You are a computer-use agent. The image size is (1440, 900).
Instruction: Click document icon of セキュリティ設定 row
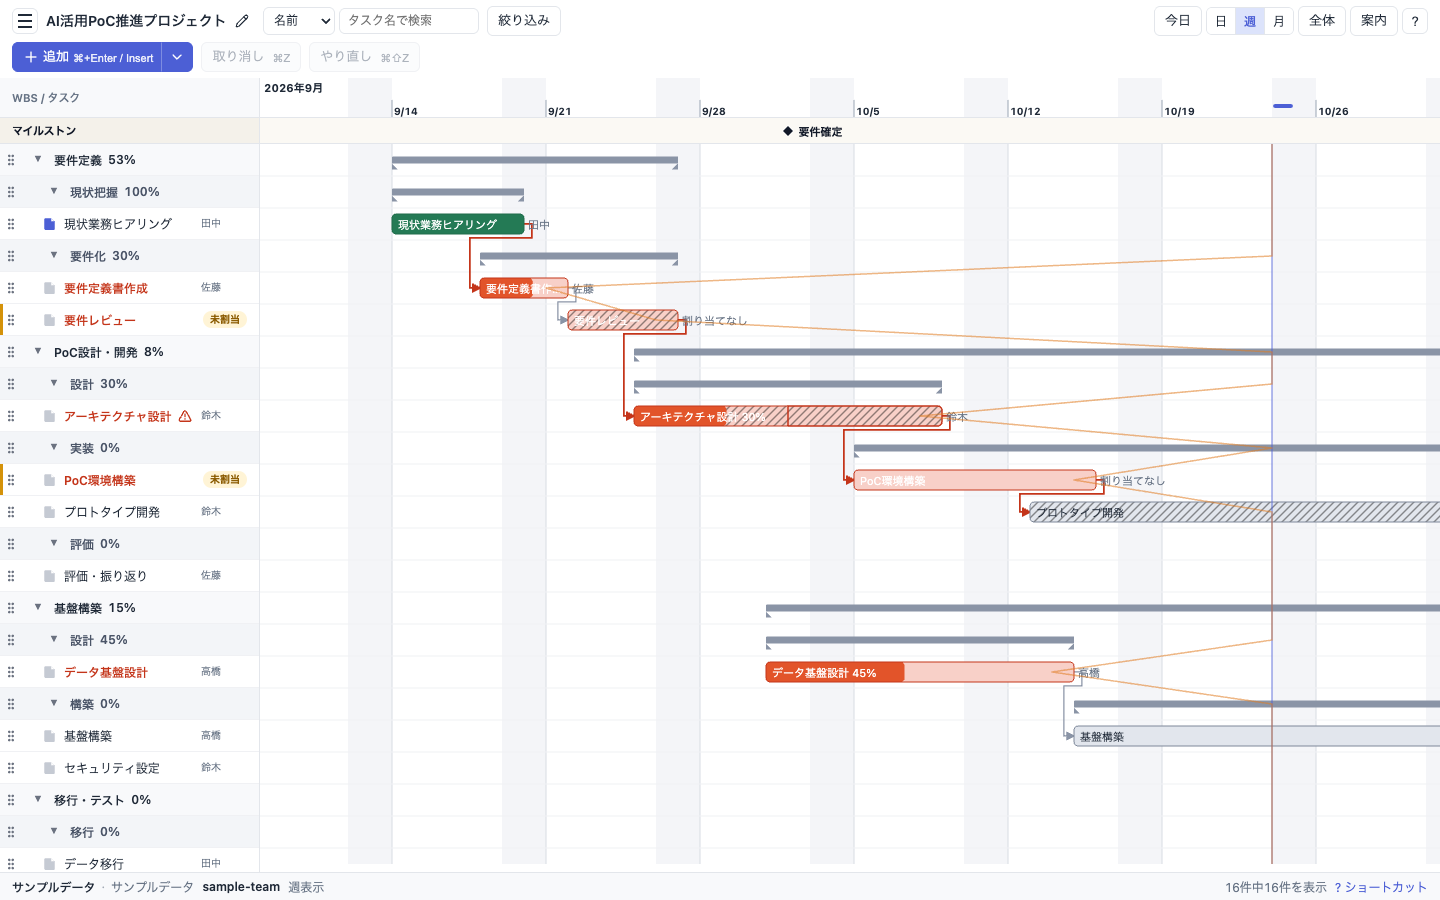[x=49, y=768]
